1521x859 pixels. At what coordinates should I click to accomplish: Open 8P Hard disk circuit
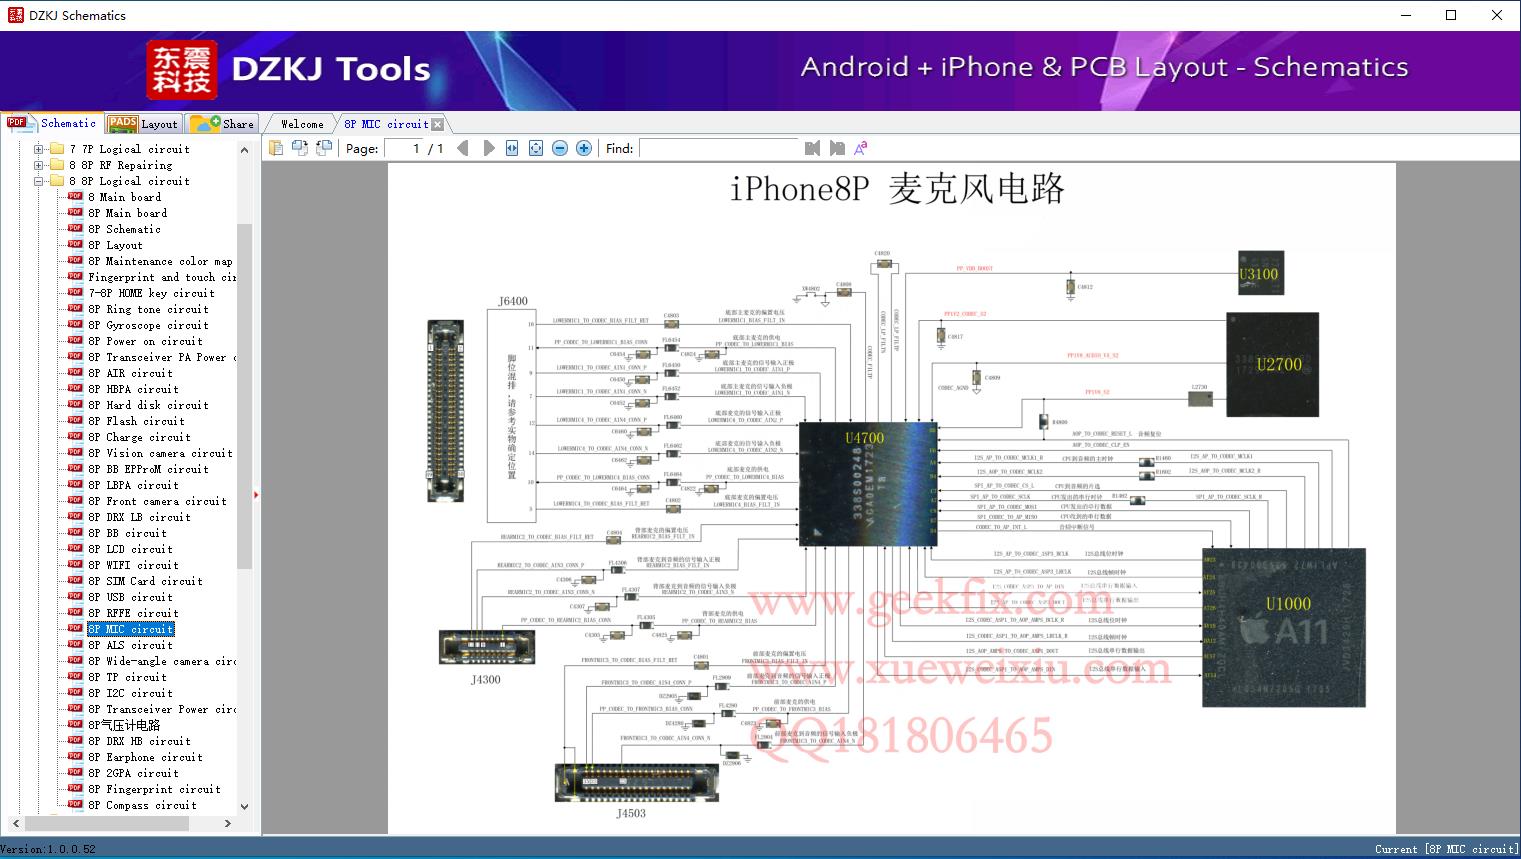click(x=148, y=405)
